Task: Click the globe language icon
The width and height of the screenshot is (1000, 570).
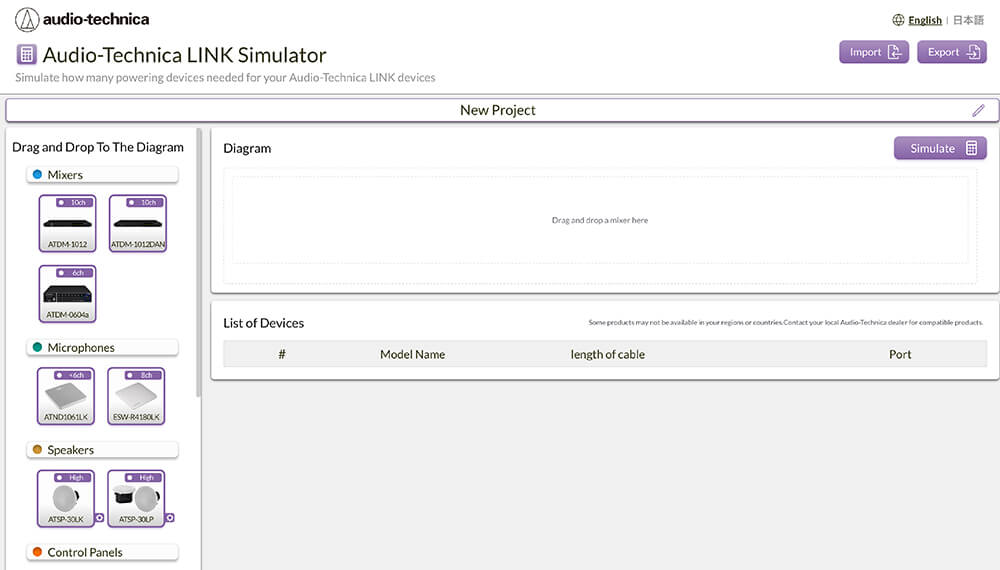Action: point(898,20)
